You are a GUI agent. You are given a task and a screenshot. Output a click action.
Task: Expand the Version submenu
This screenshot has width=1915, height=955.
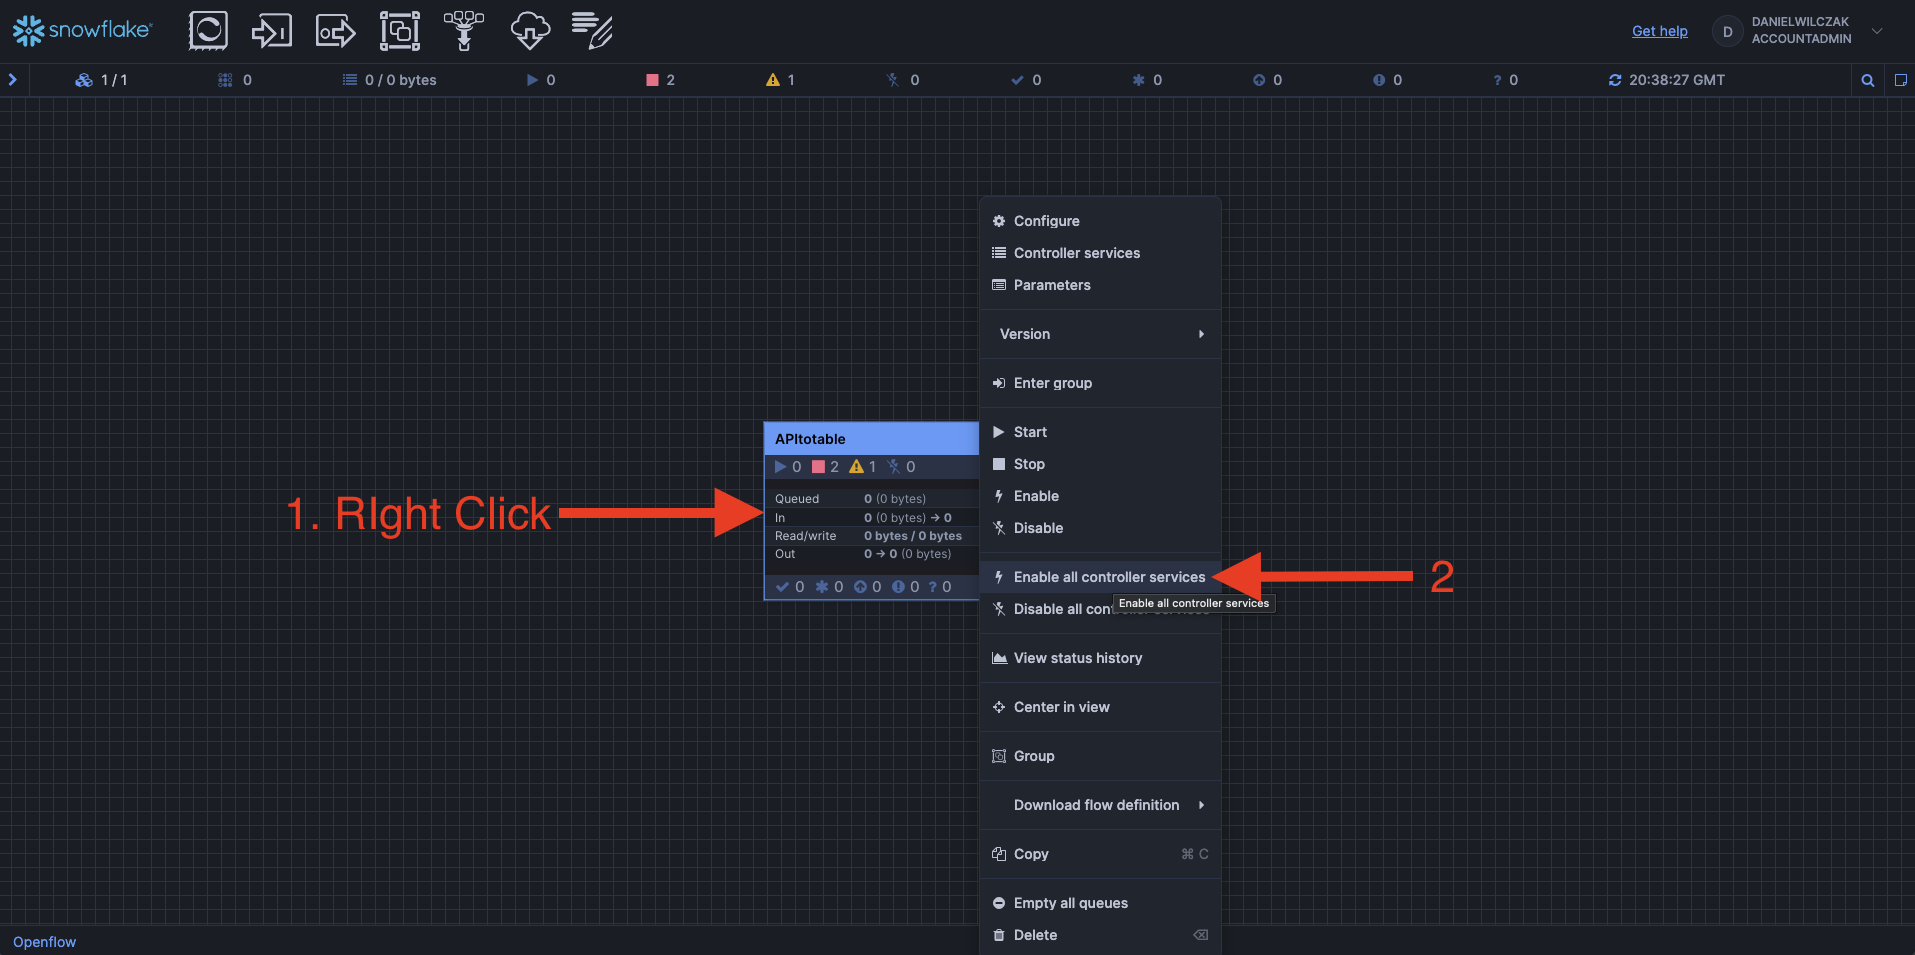[x=1100, y=334]
